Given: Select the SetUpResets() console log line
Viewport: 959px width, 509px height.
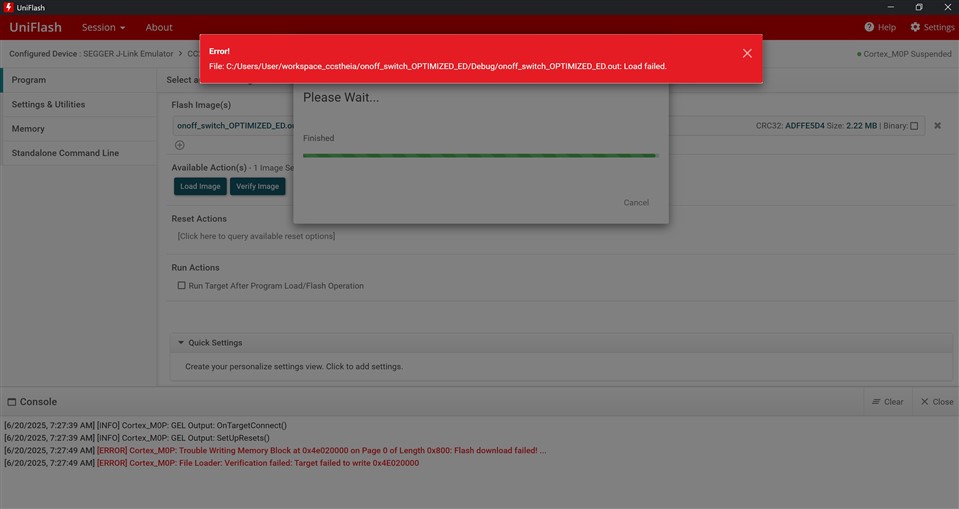Looking at the screenshot, I should point(137,438).
